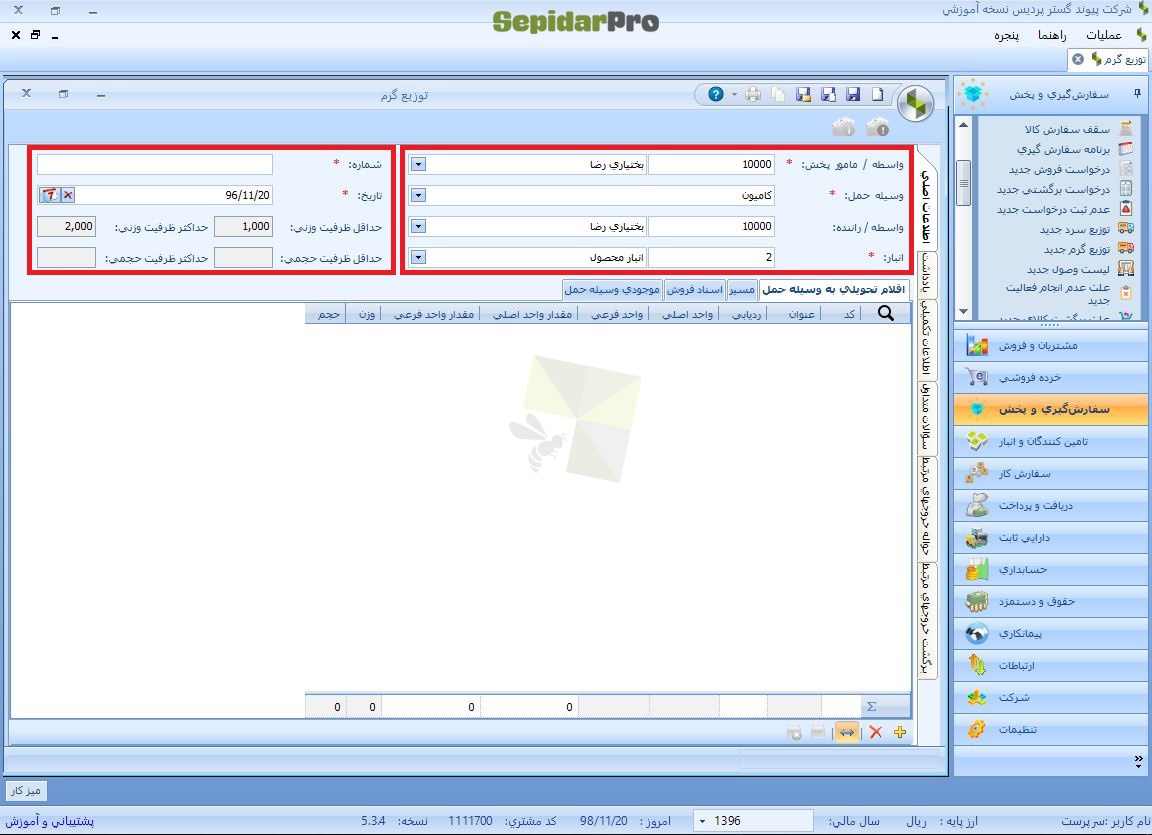Pin the سفارش‌گیری و پخش navigation panel
Viewport: 1152px width, 835px height.
[x=1137, y=93]
